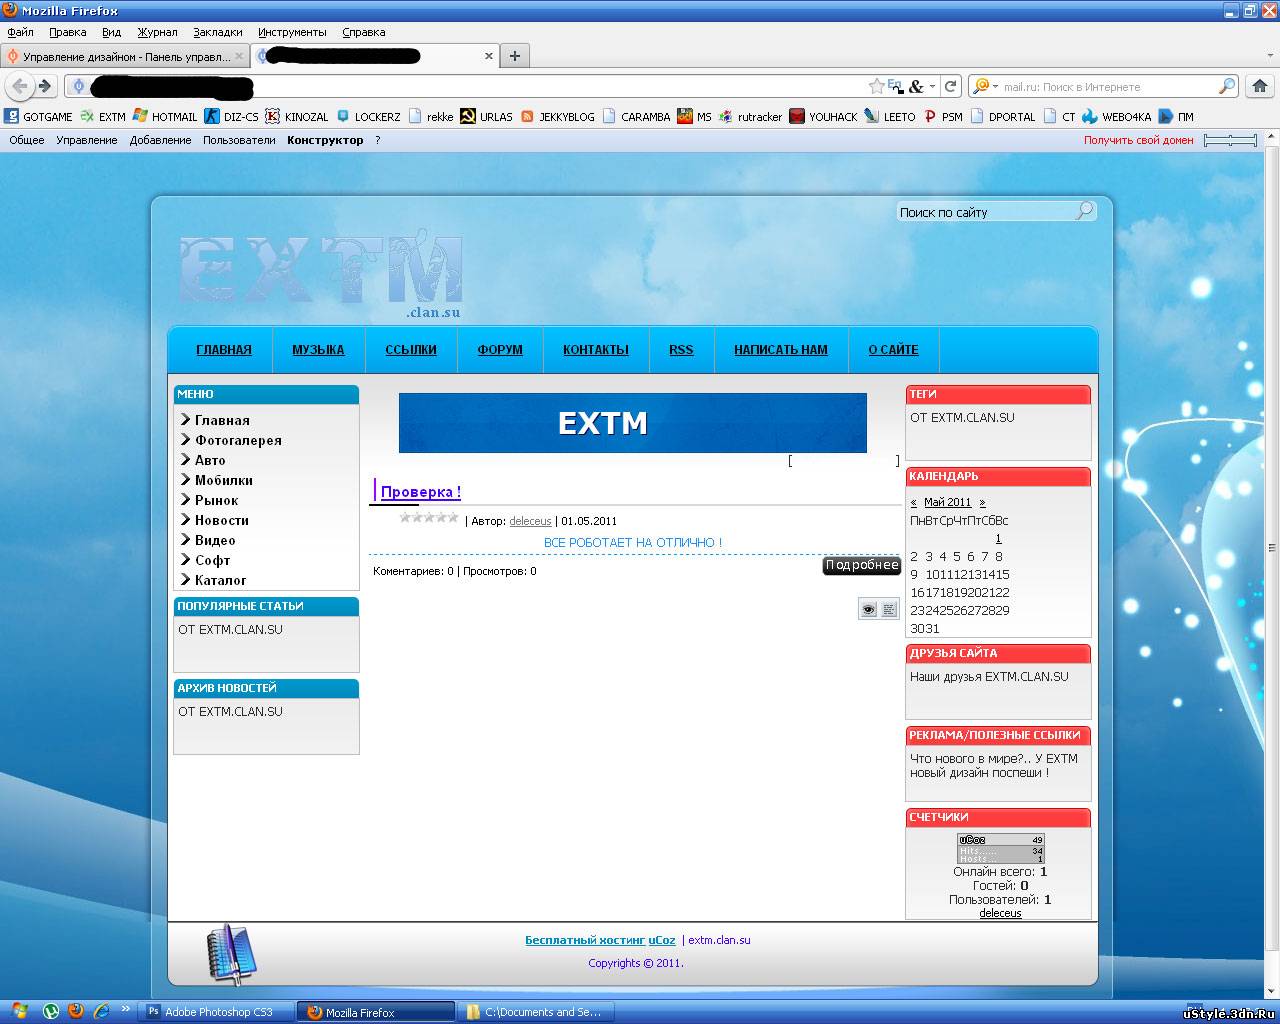Open the Проверка ! post title
This screenshot has width=1280, height=1024.
[x=421, y=492]
